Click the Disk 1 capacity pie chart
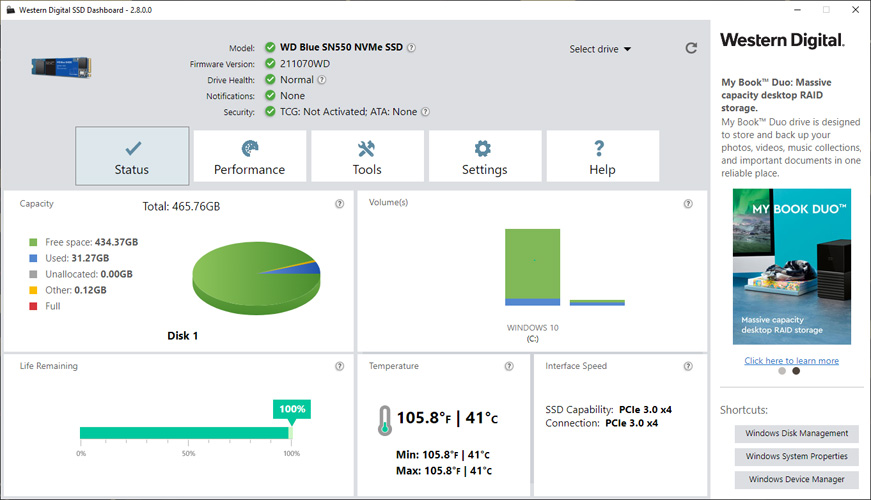The width and height of the screenshot is (871, 500). [x=256, y=278]
